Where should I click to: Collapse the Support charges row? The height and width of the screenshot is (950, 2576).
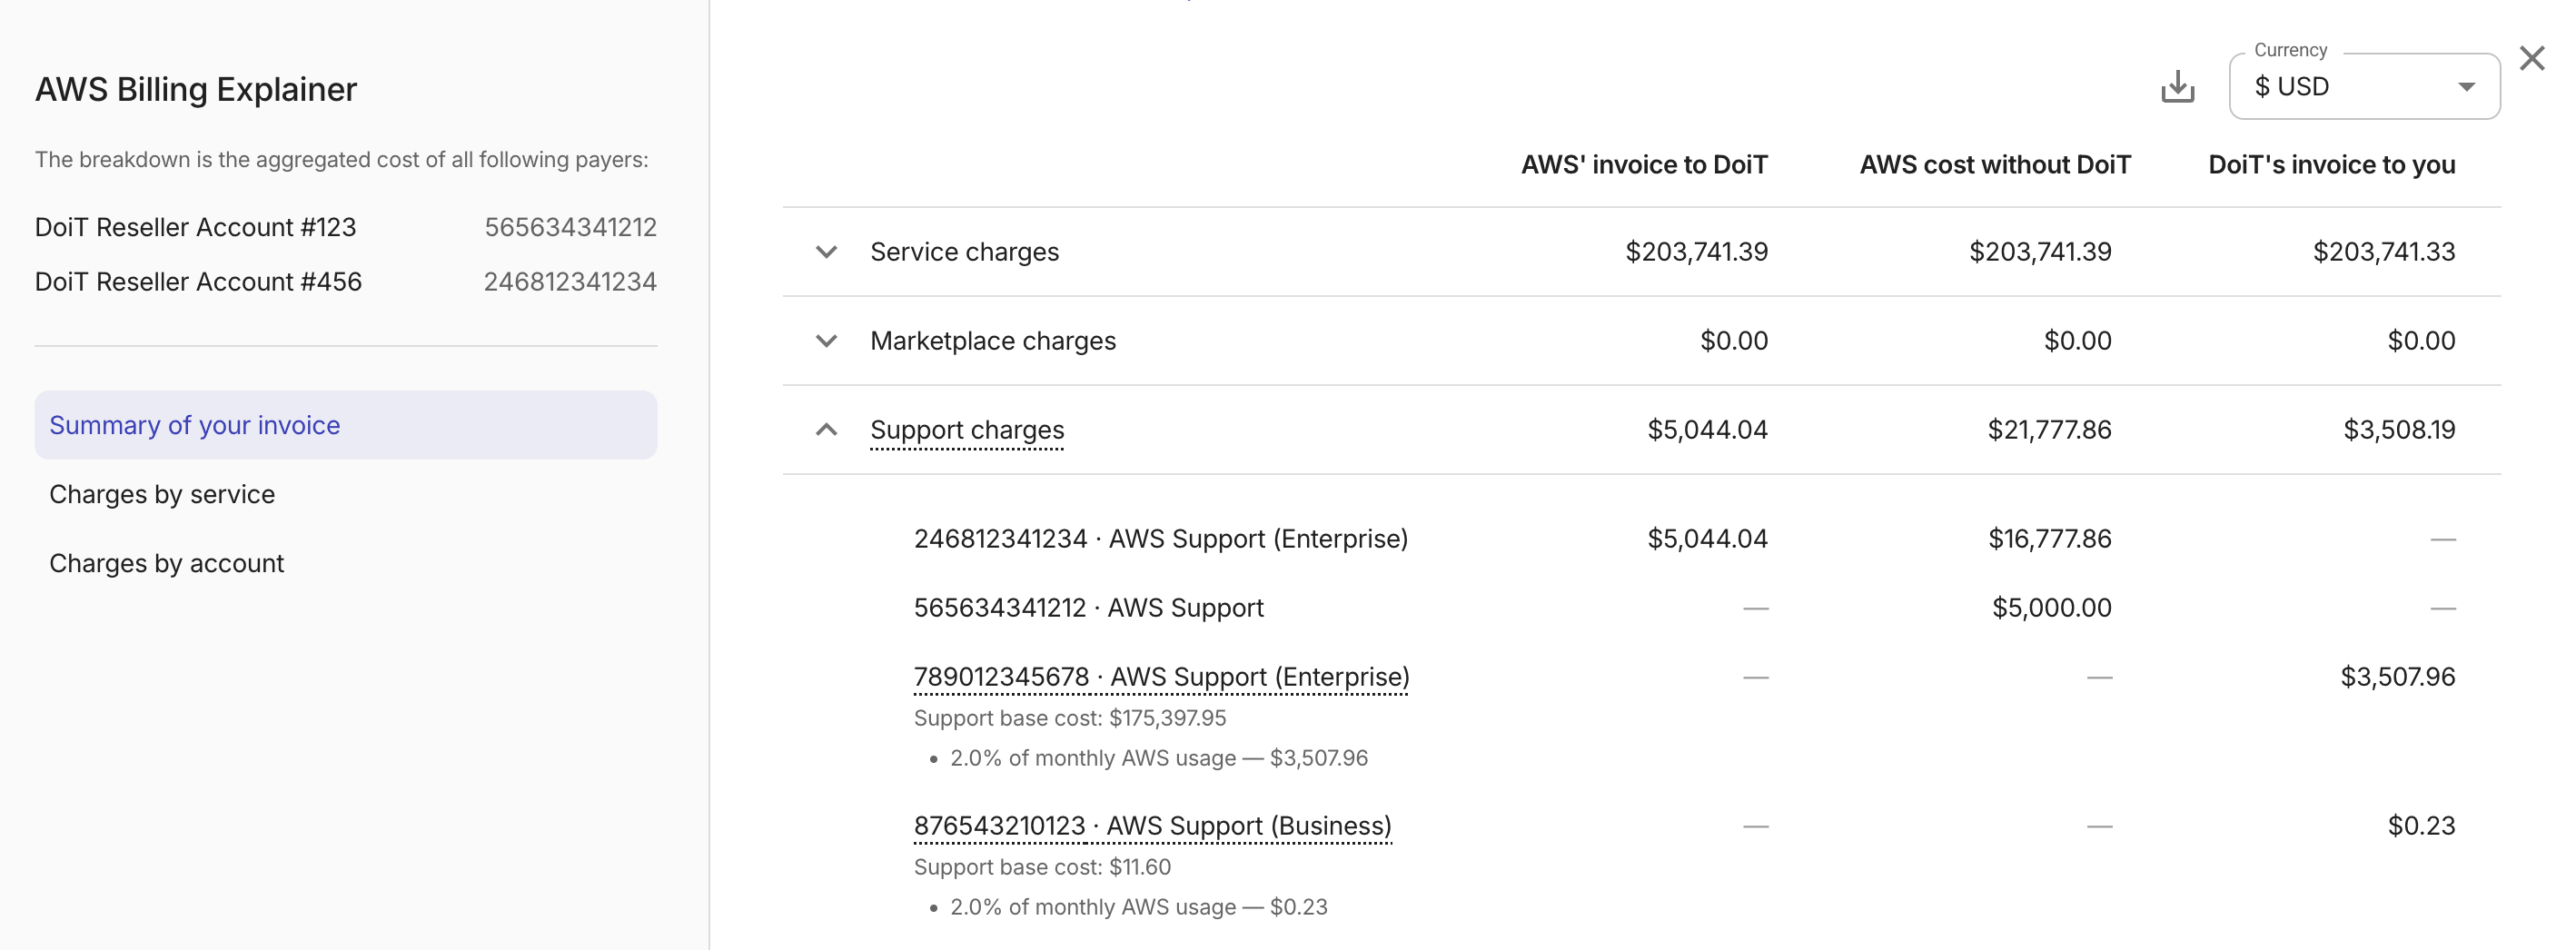[826, 430]
